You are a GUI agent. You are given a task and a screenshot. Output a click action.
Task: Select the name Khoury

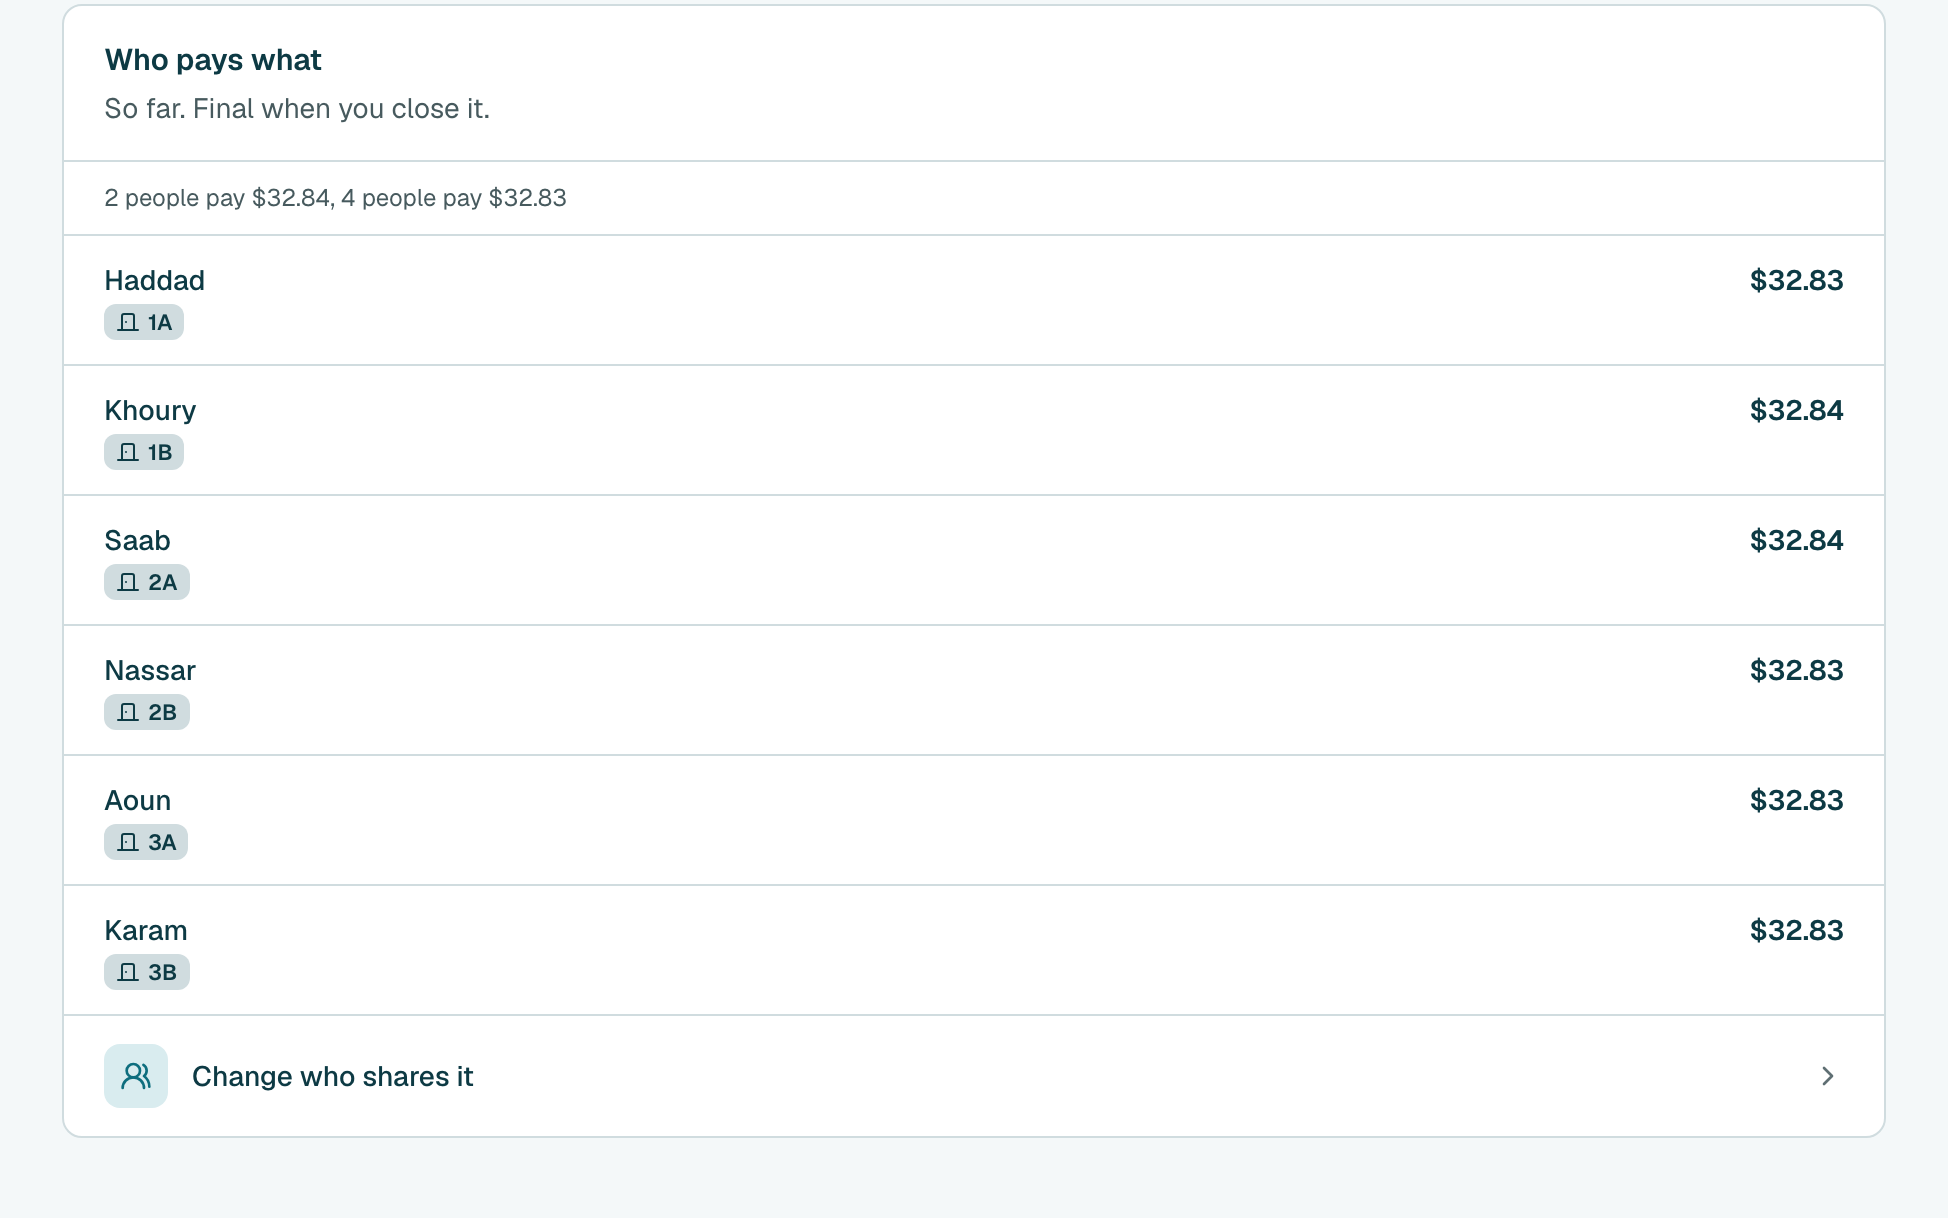150,410
